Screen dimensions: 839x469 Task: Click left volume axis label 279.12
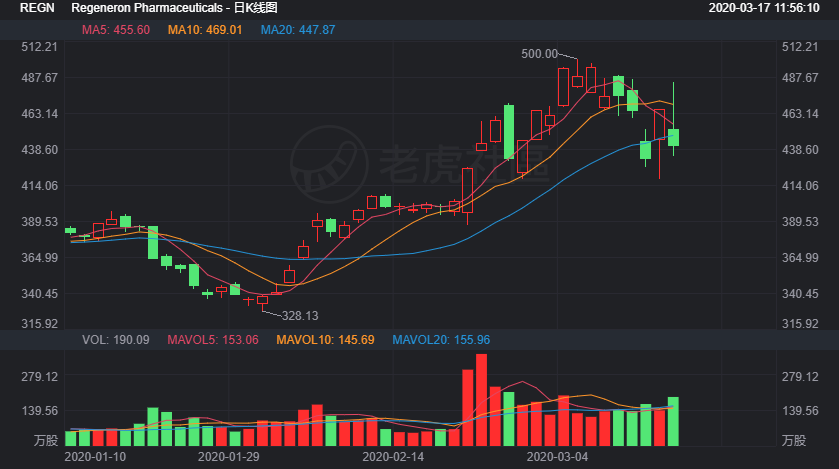pos(40,377)
